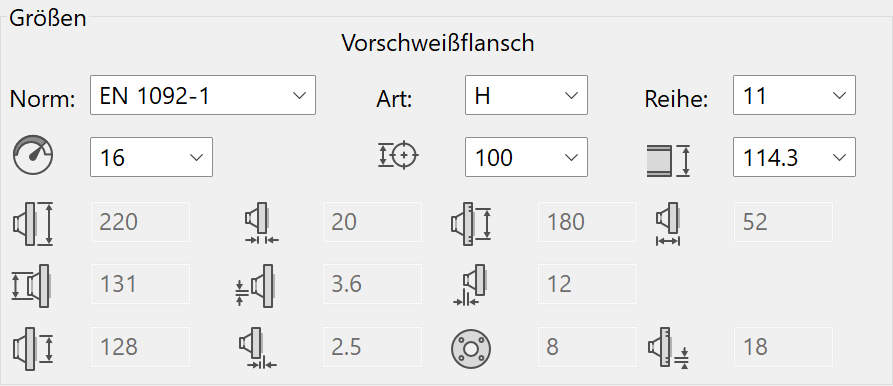Click the flange outer diameter icon beside 220

tap(32, 223)
